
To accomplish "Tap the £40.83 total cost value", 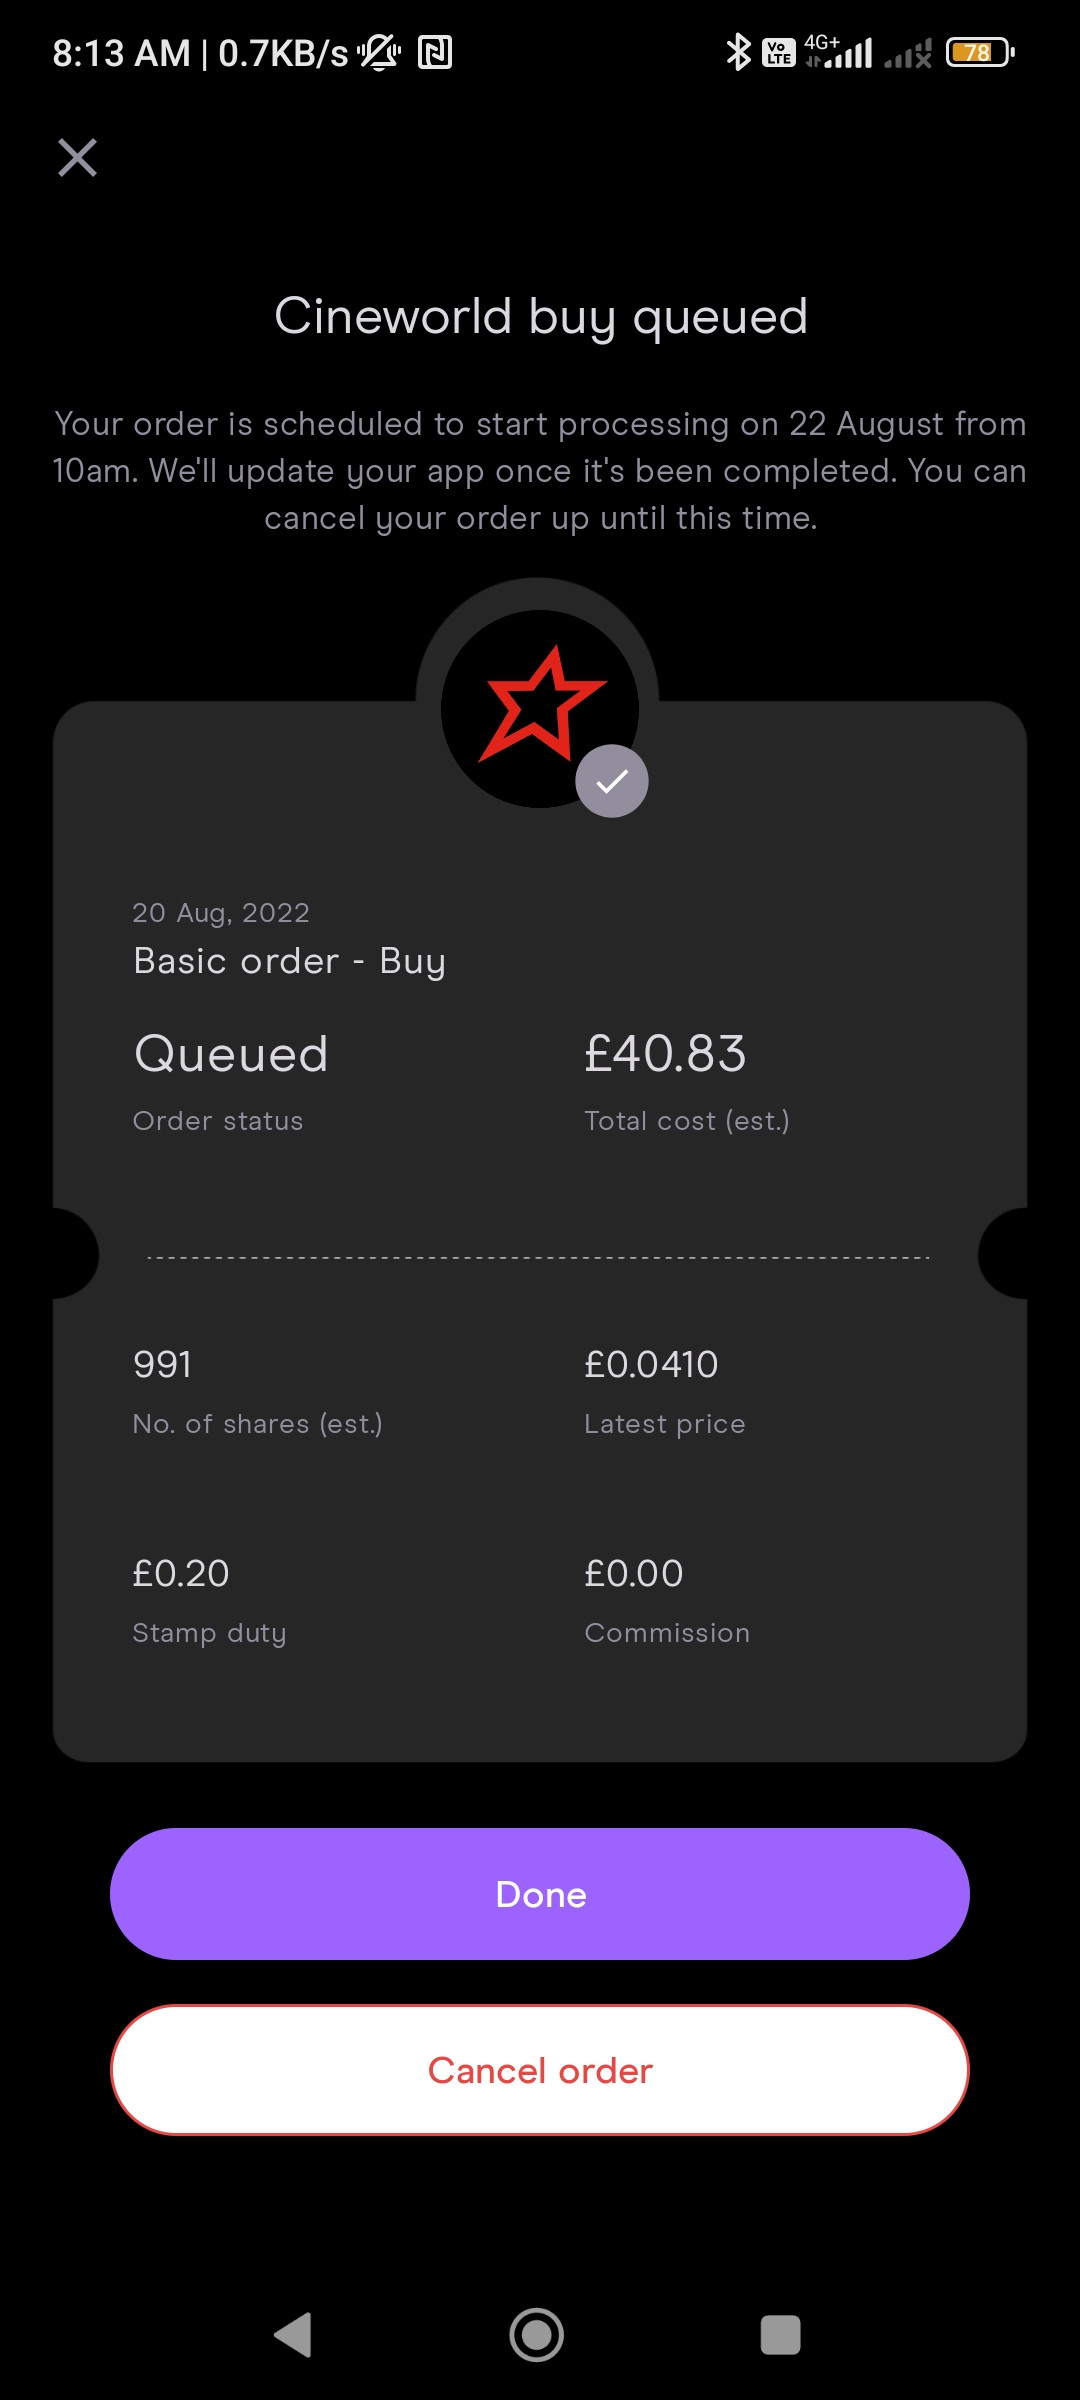I will coord(665,1054).
